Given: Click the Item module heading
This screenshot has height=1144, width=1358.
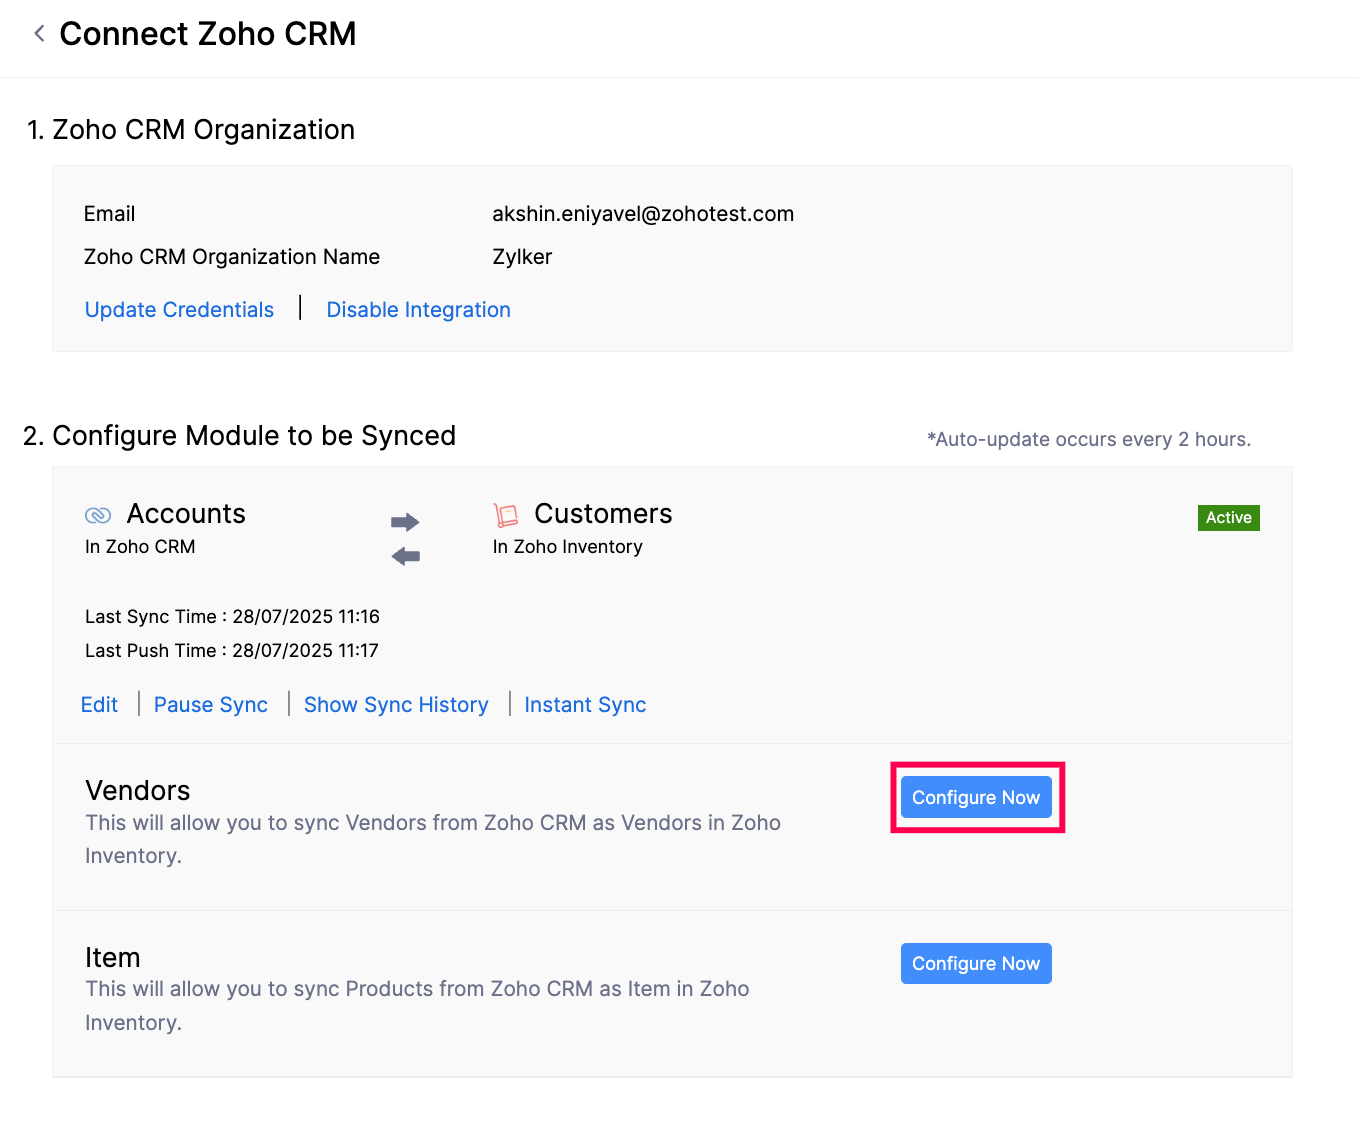Looking at the screenshot, I should point(113,957).
